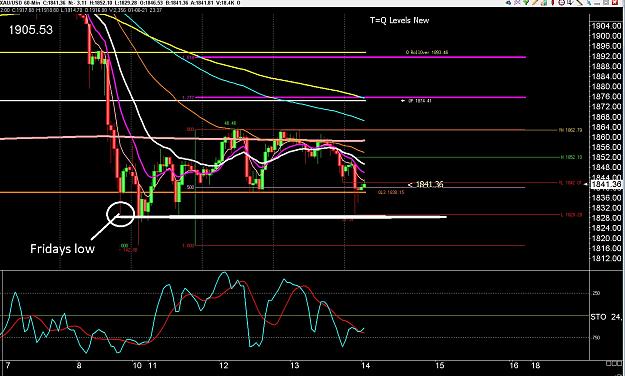Click the bar chart style icon
Screen dimensions: 625x376
544,2
